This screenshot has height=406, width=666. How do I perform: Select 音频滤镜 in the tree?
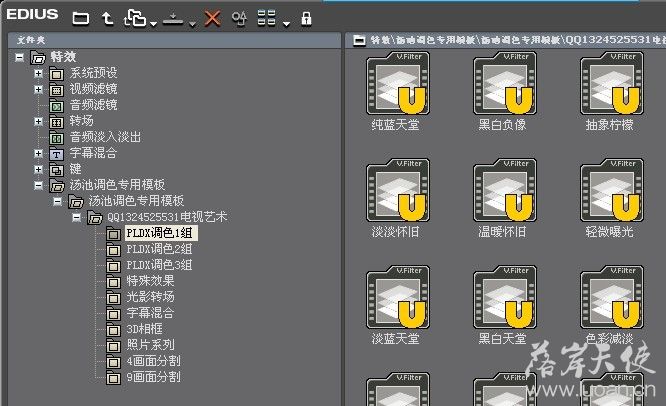click(x=93, y=105)
